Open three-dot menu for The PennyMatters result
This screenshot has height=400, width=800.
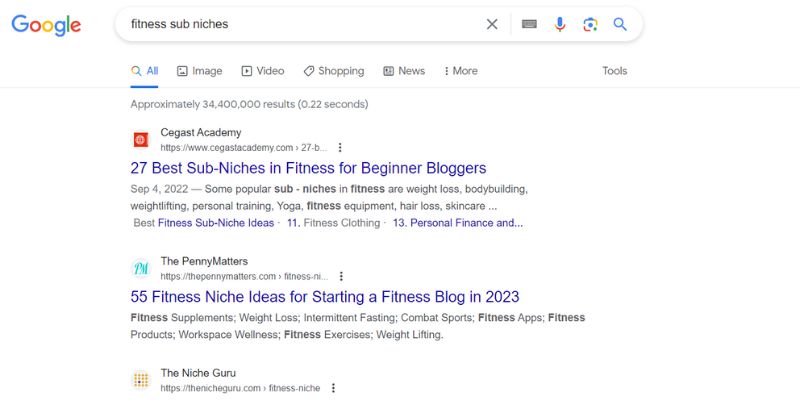pyautogui.click(x=341, y=276)
